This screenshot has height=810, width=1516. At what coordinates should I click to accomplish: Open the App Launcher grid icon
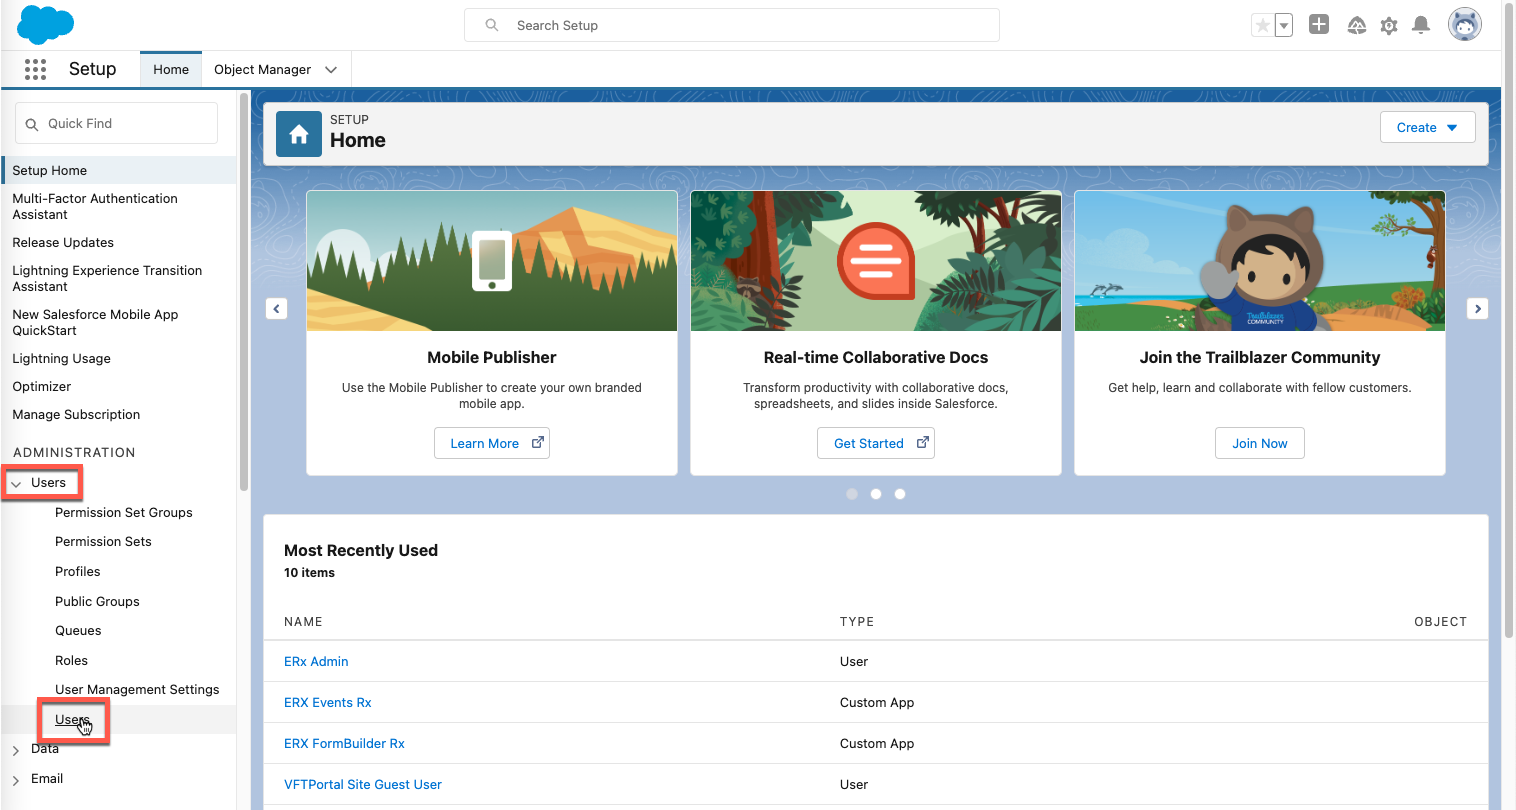point(35,69)
